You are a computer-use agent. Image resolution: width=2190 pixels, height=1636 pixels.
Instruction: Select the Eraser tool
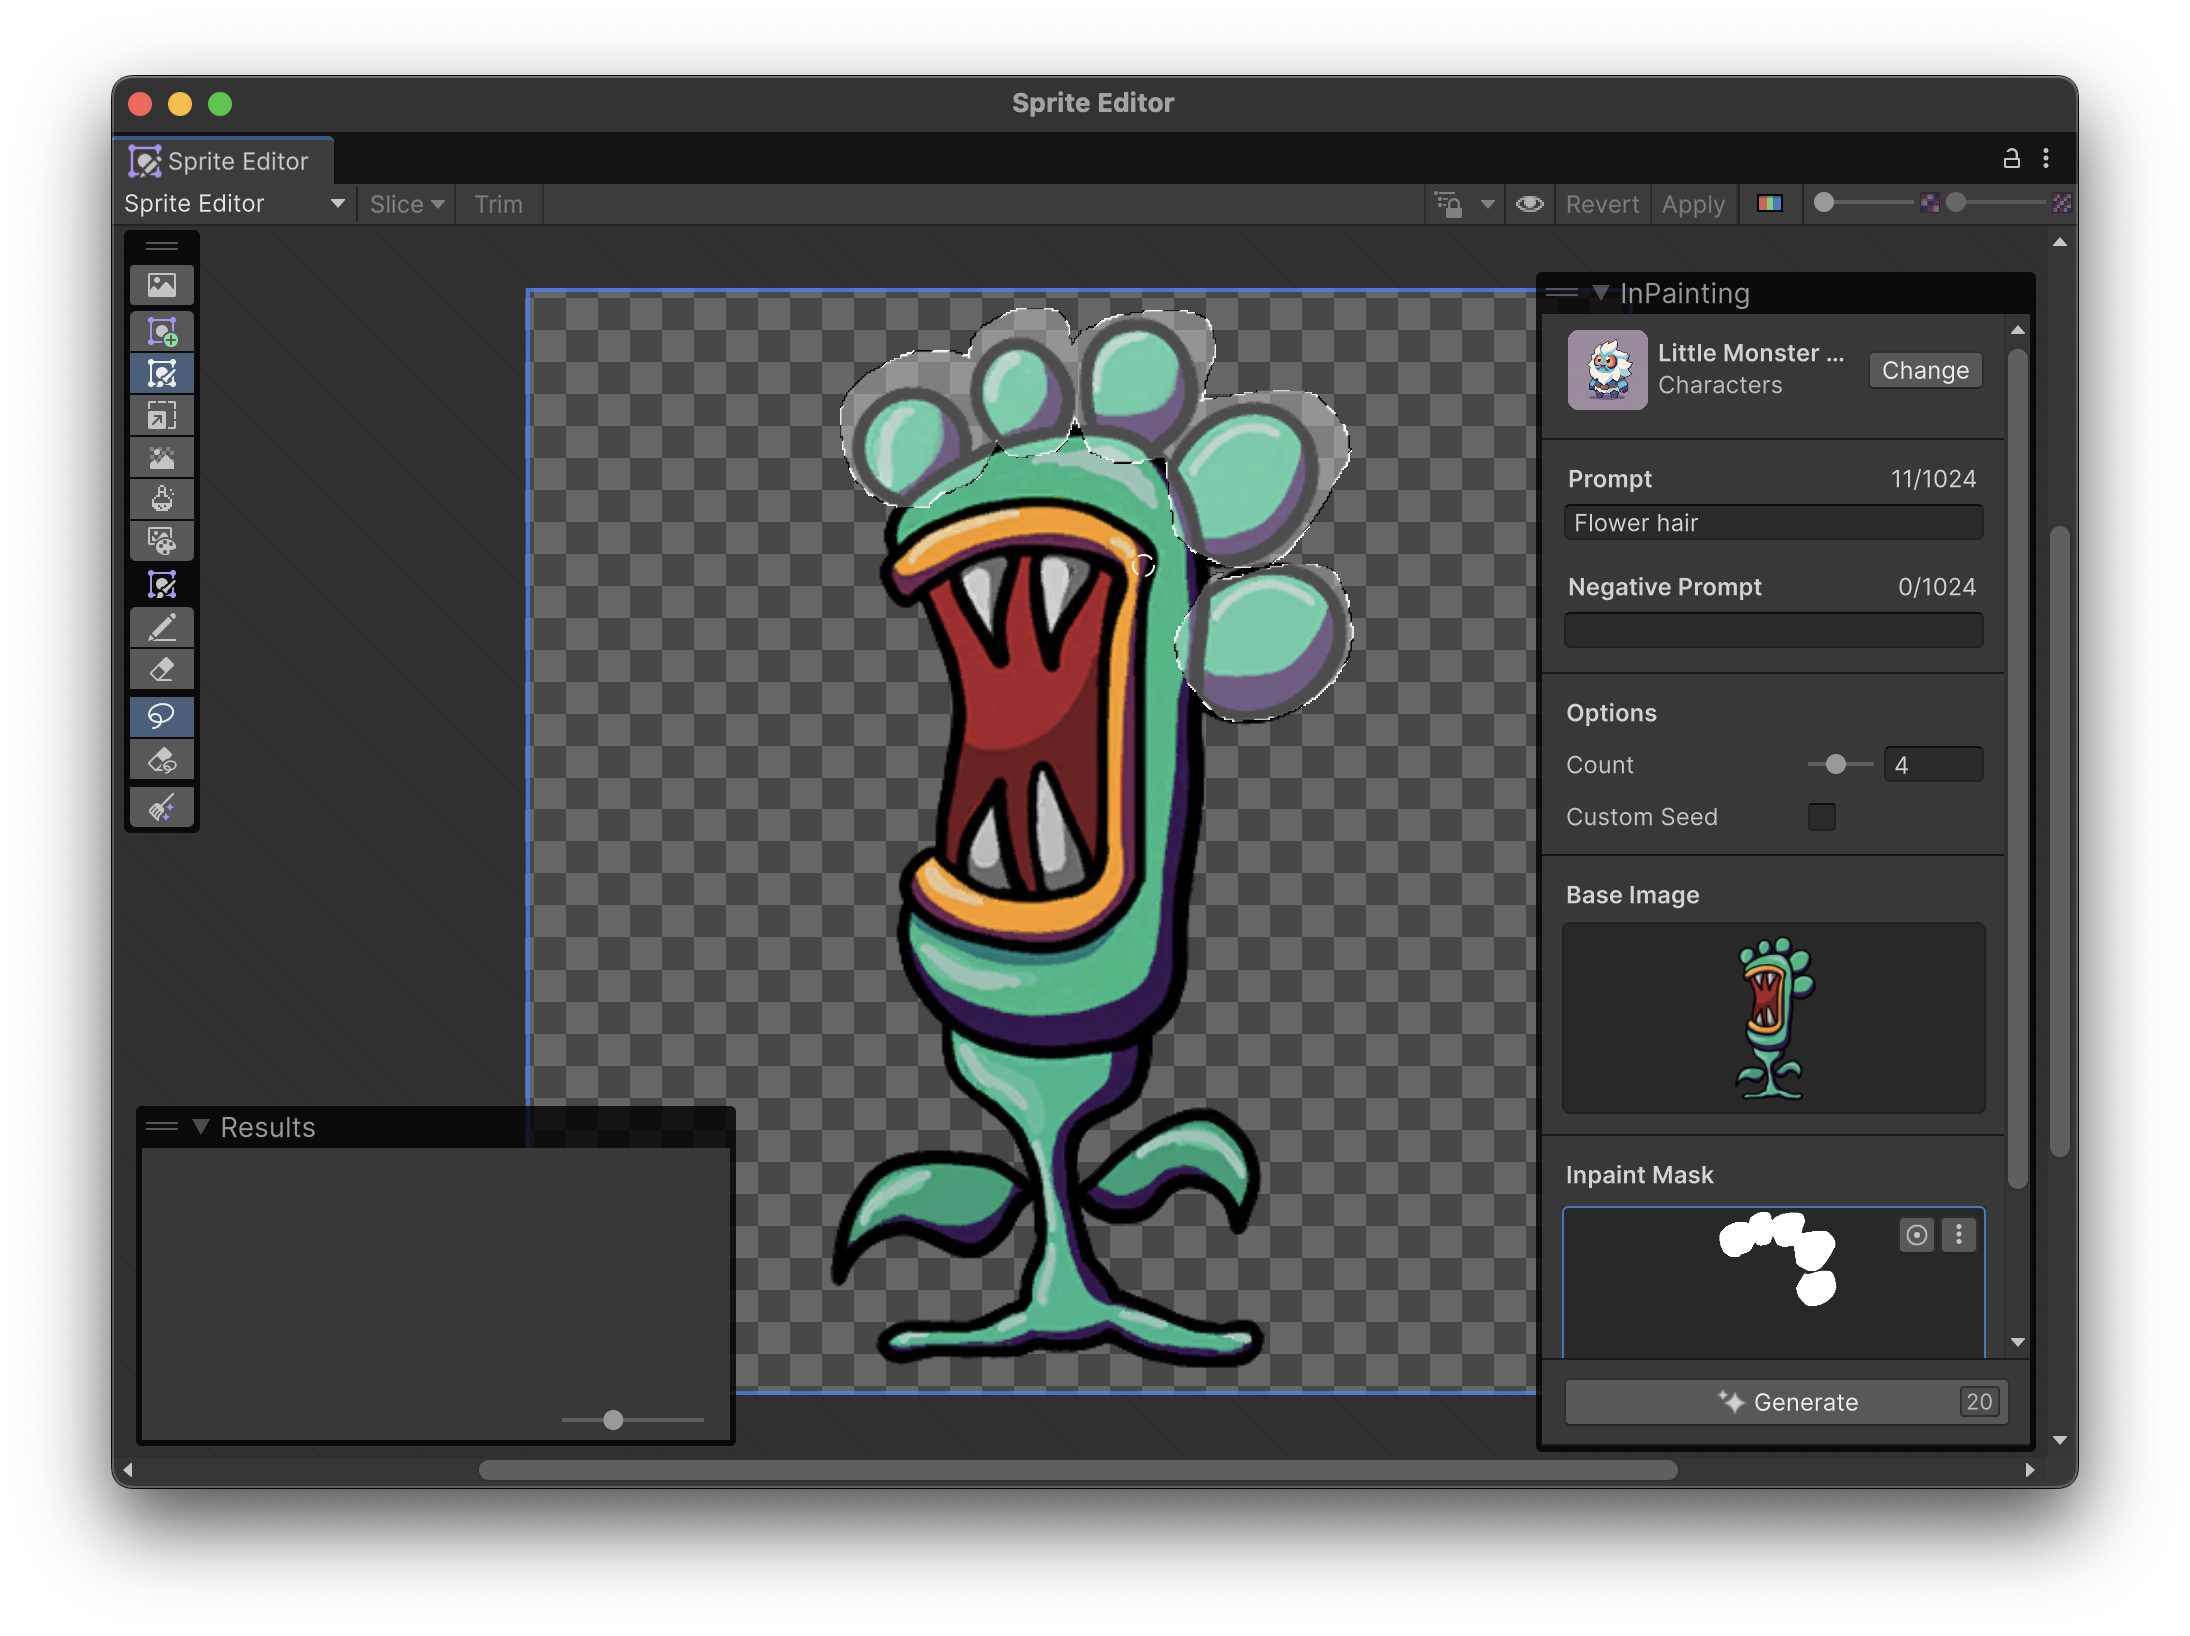pos(162,669)
